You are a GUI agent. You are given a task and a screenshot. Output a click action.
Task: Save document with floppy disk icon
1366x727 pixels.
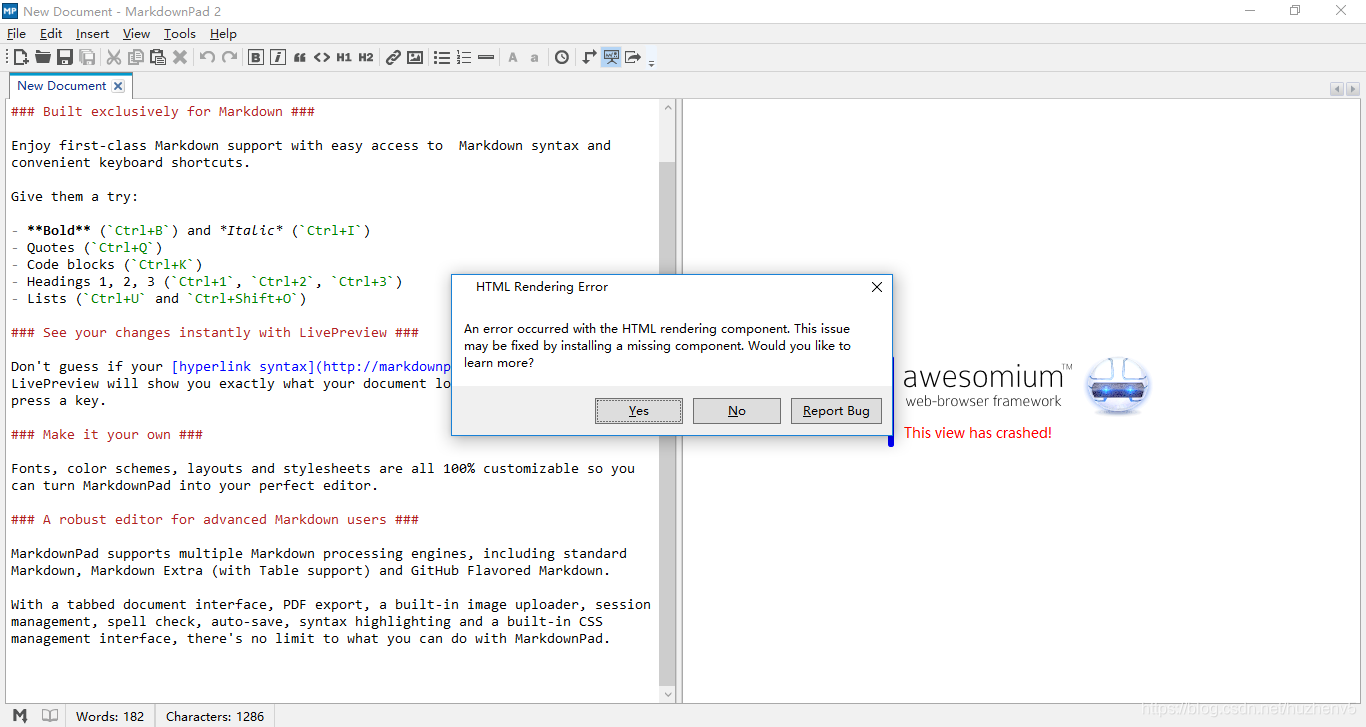point(65,57)
